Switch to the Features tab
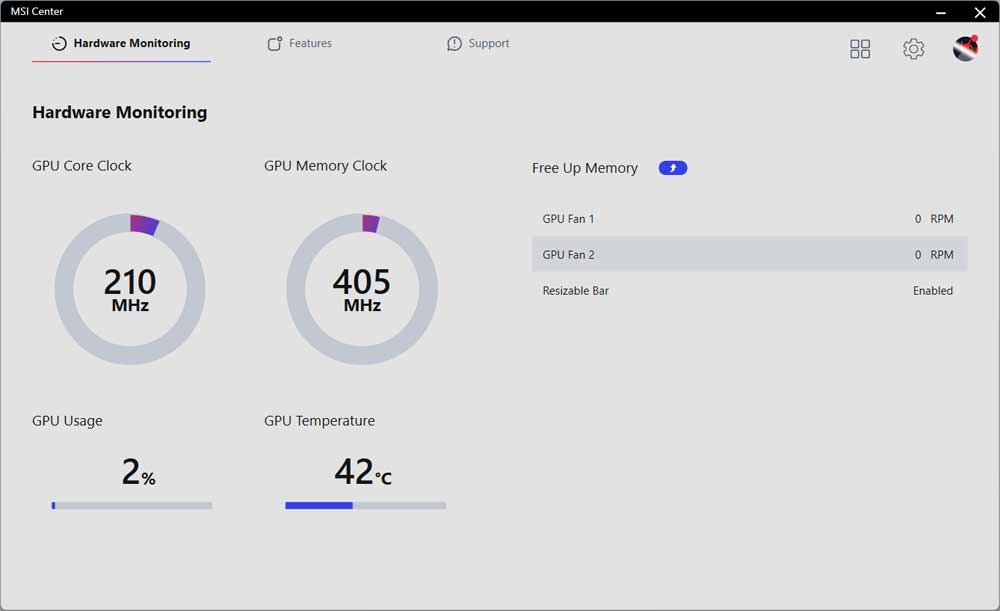 tap(300, 43)
